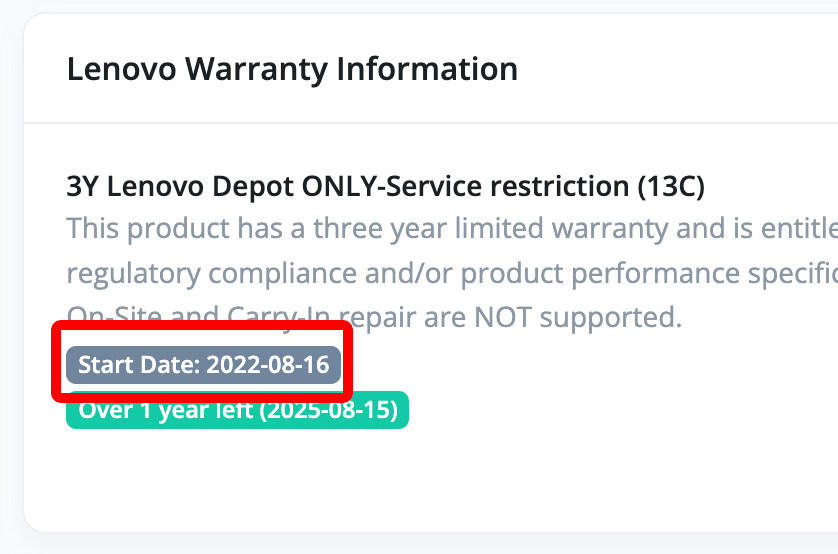This screenshot has width=838, height=554.
Task: Click the regulatory compliance text line
Action: (451, 273)
